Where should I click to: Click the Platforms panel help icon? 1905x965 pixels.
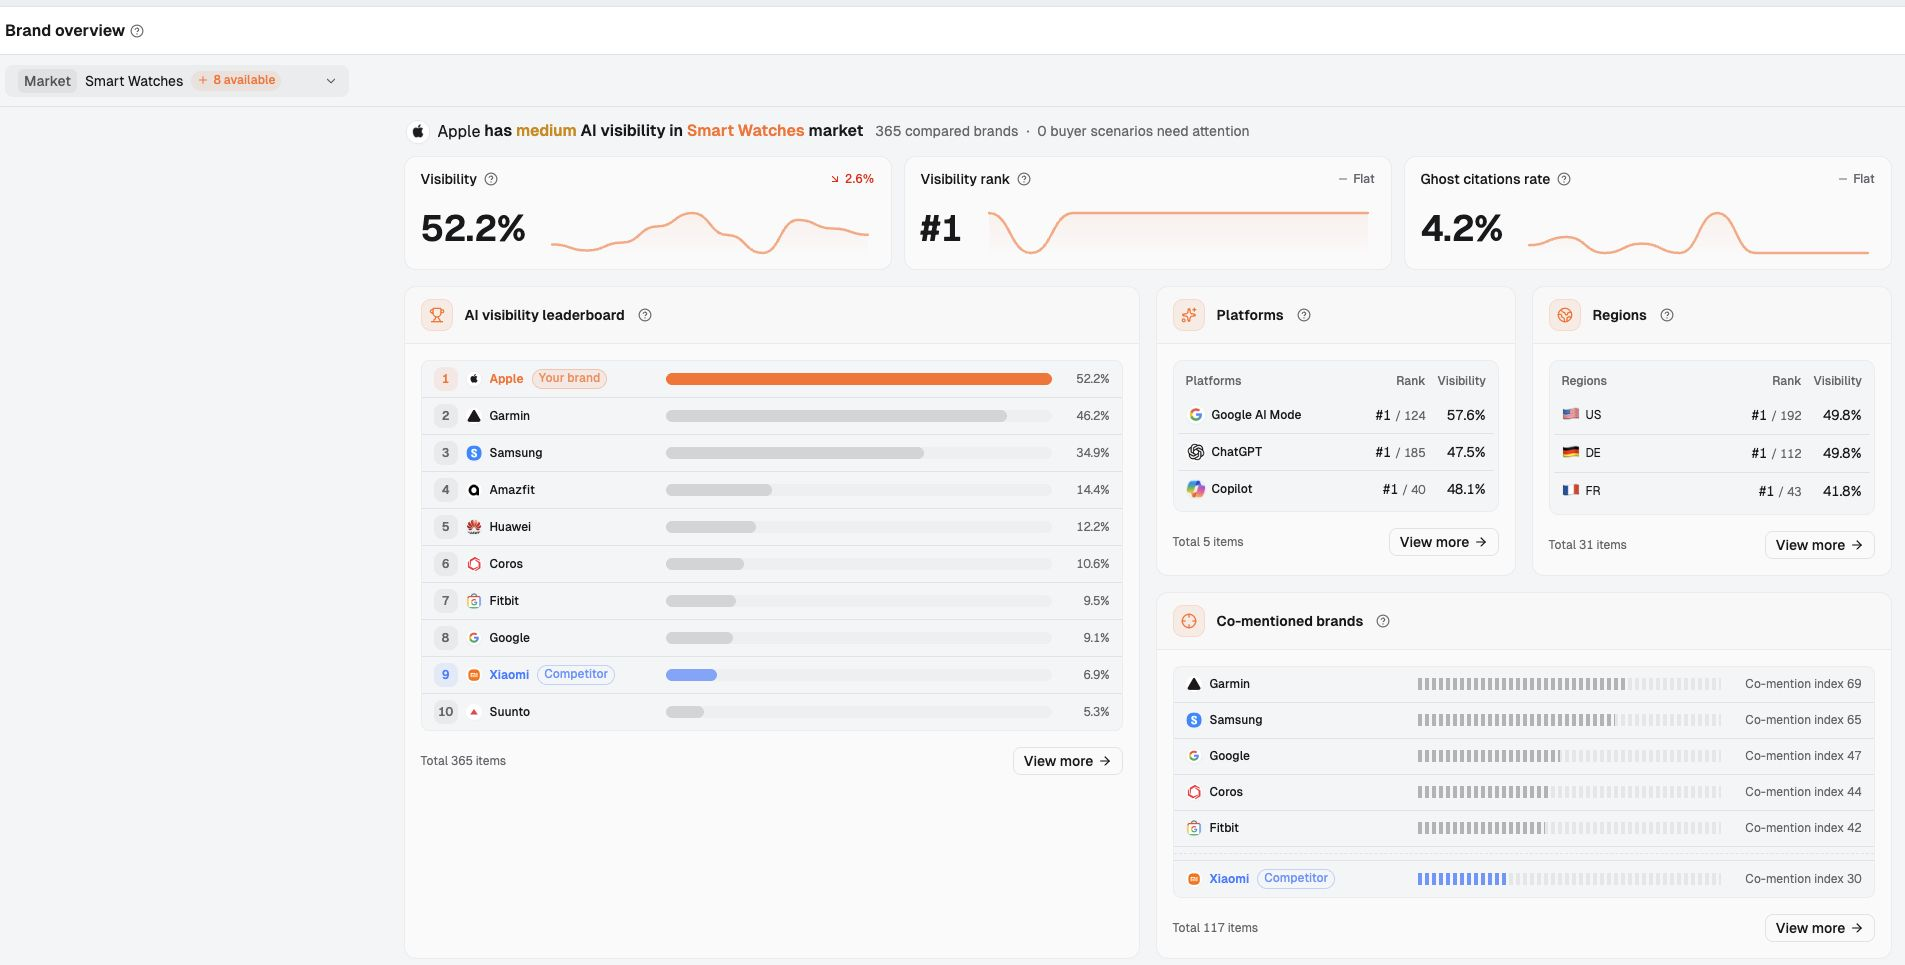(x=1304, y=315)
